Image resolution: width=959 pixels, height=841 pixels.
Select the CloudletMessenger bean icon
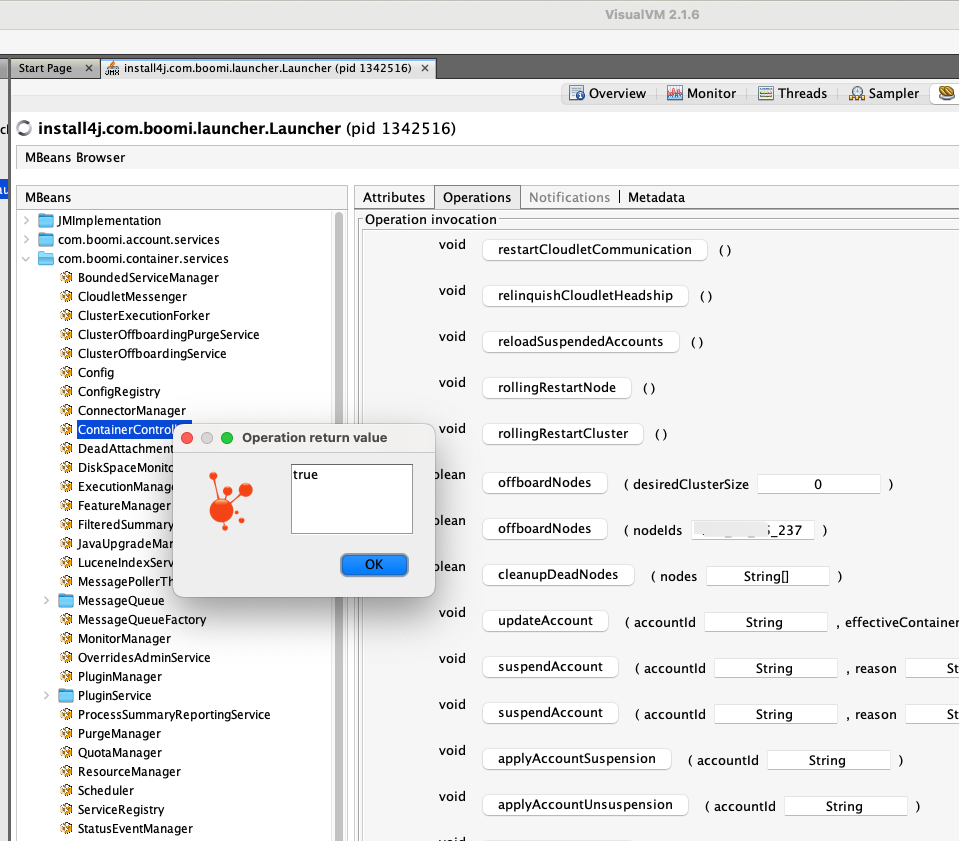pos(67,296)
